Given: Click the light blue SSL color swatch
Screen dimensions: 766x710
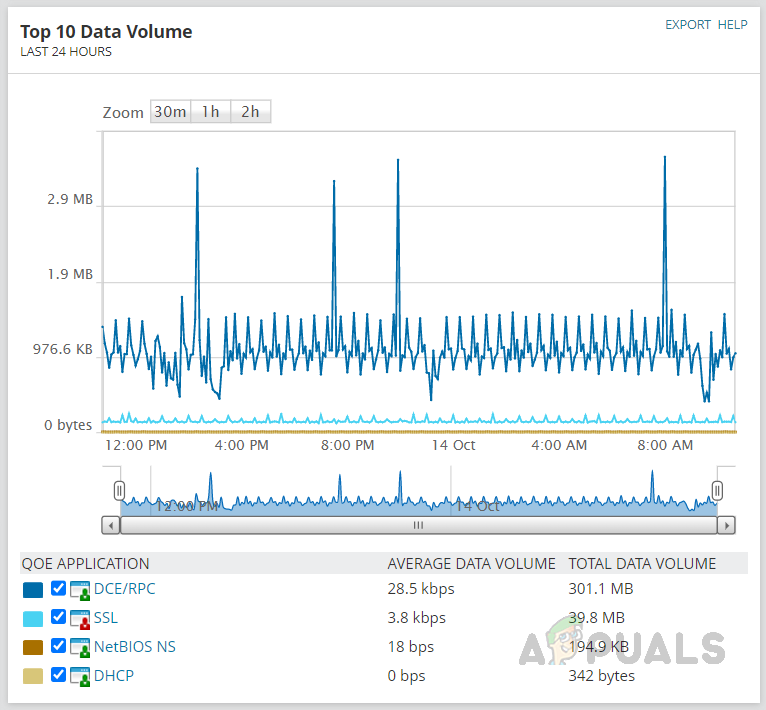Looking at the screenshot, I should (33, 619).
